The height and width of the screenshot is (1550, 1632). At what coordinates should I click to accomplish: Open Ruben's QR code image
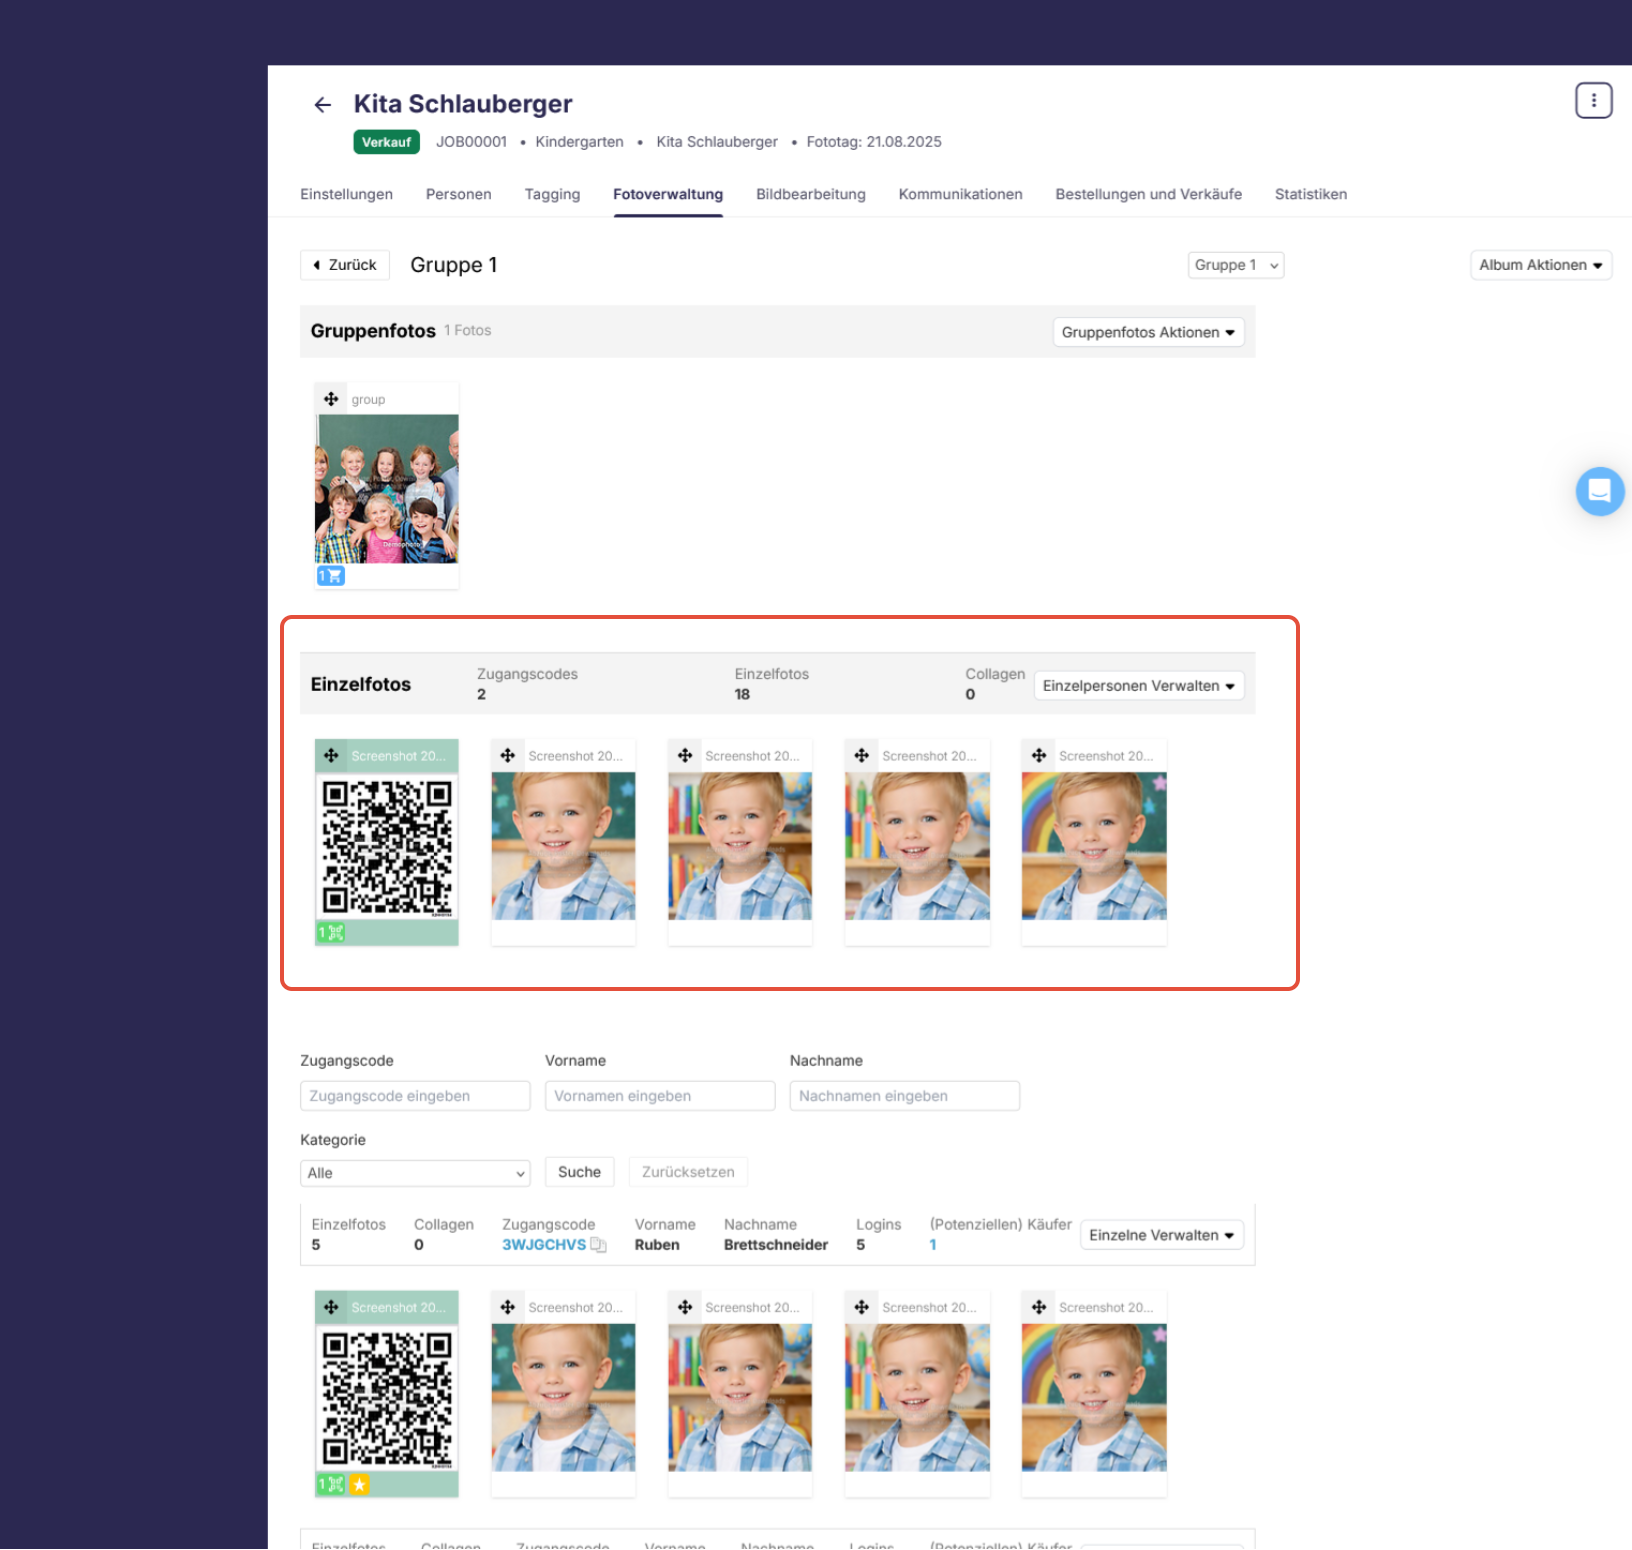click(387, 1397)
